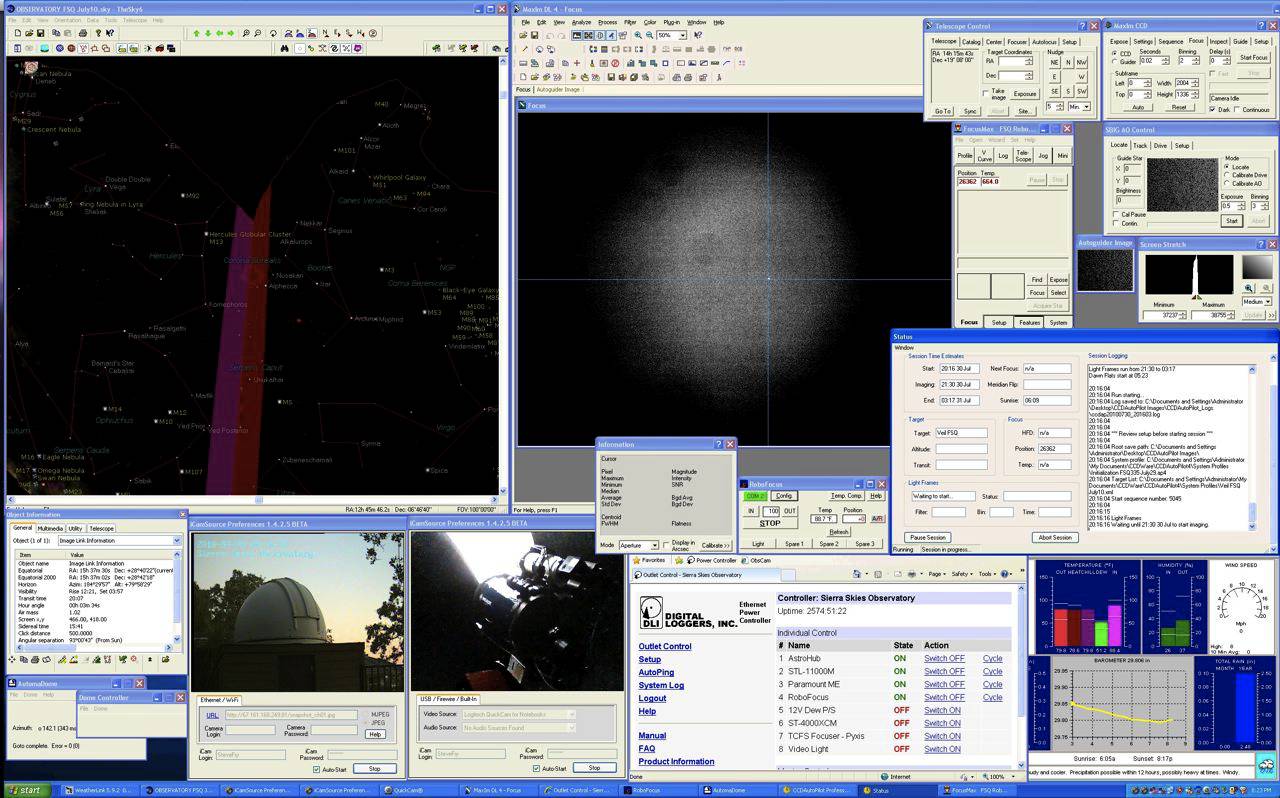Select the Zoom Out magnifier in MaxIm DL toolbar
The height and width of the screenshot is (798, 1280).
pyautogui.click(x=648, y=35)
